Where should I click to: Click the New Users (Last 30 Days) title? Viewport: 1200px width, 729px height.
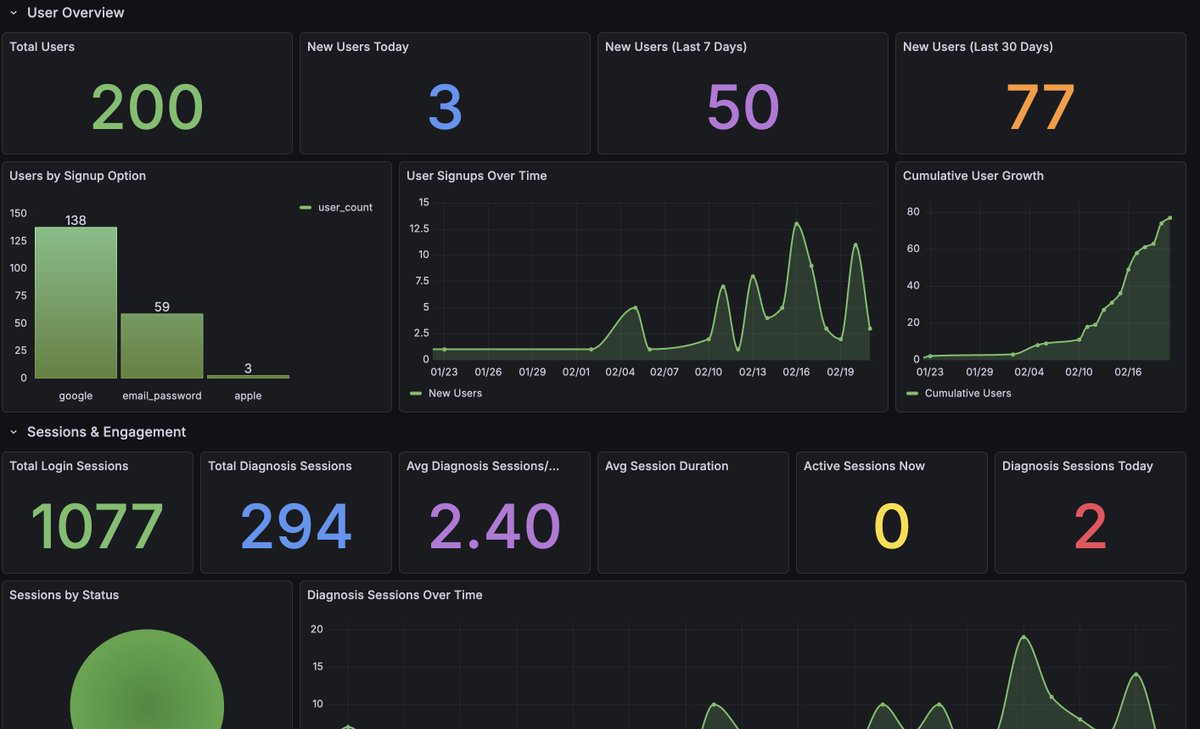[978, 47]
